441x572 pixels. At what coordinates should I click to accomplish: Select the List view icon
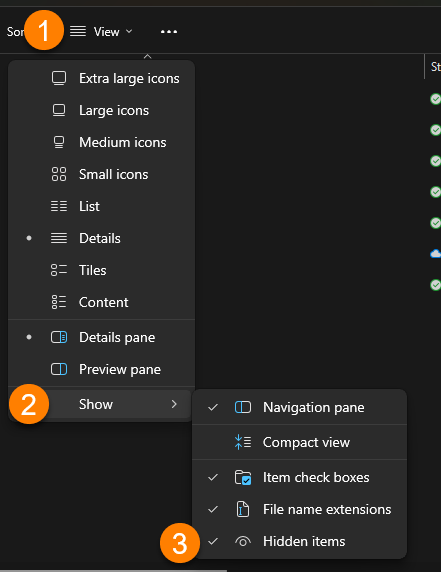(x=59, y=206)
